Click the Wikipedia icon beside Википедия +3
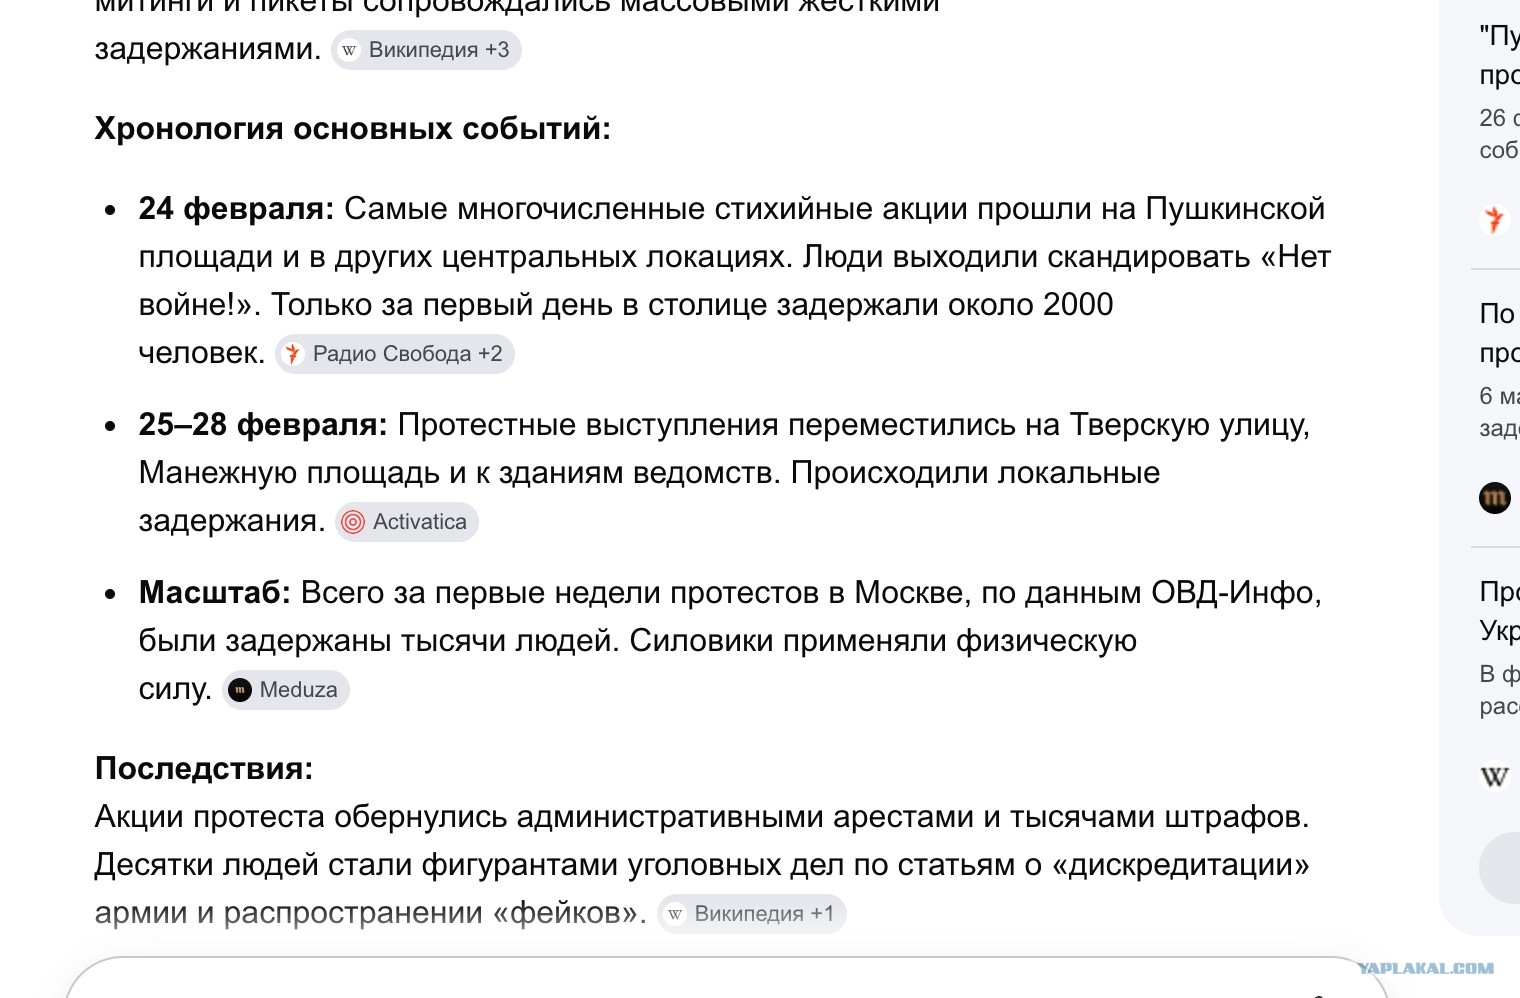Screen dimensions: 1520x998 tap(349, 50)
